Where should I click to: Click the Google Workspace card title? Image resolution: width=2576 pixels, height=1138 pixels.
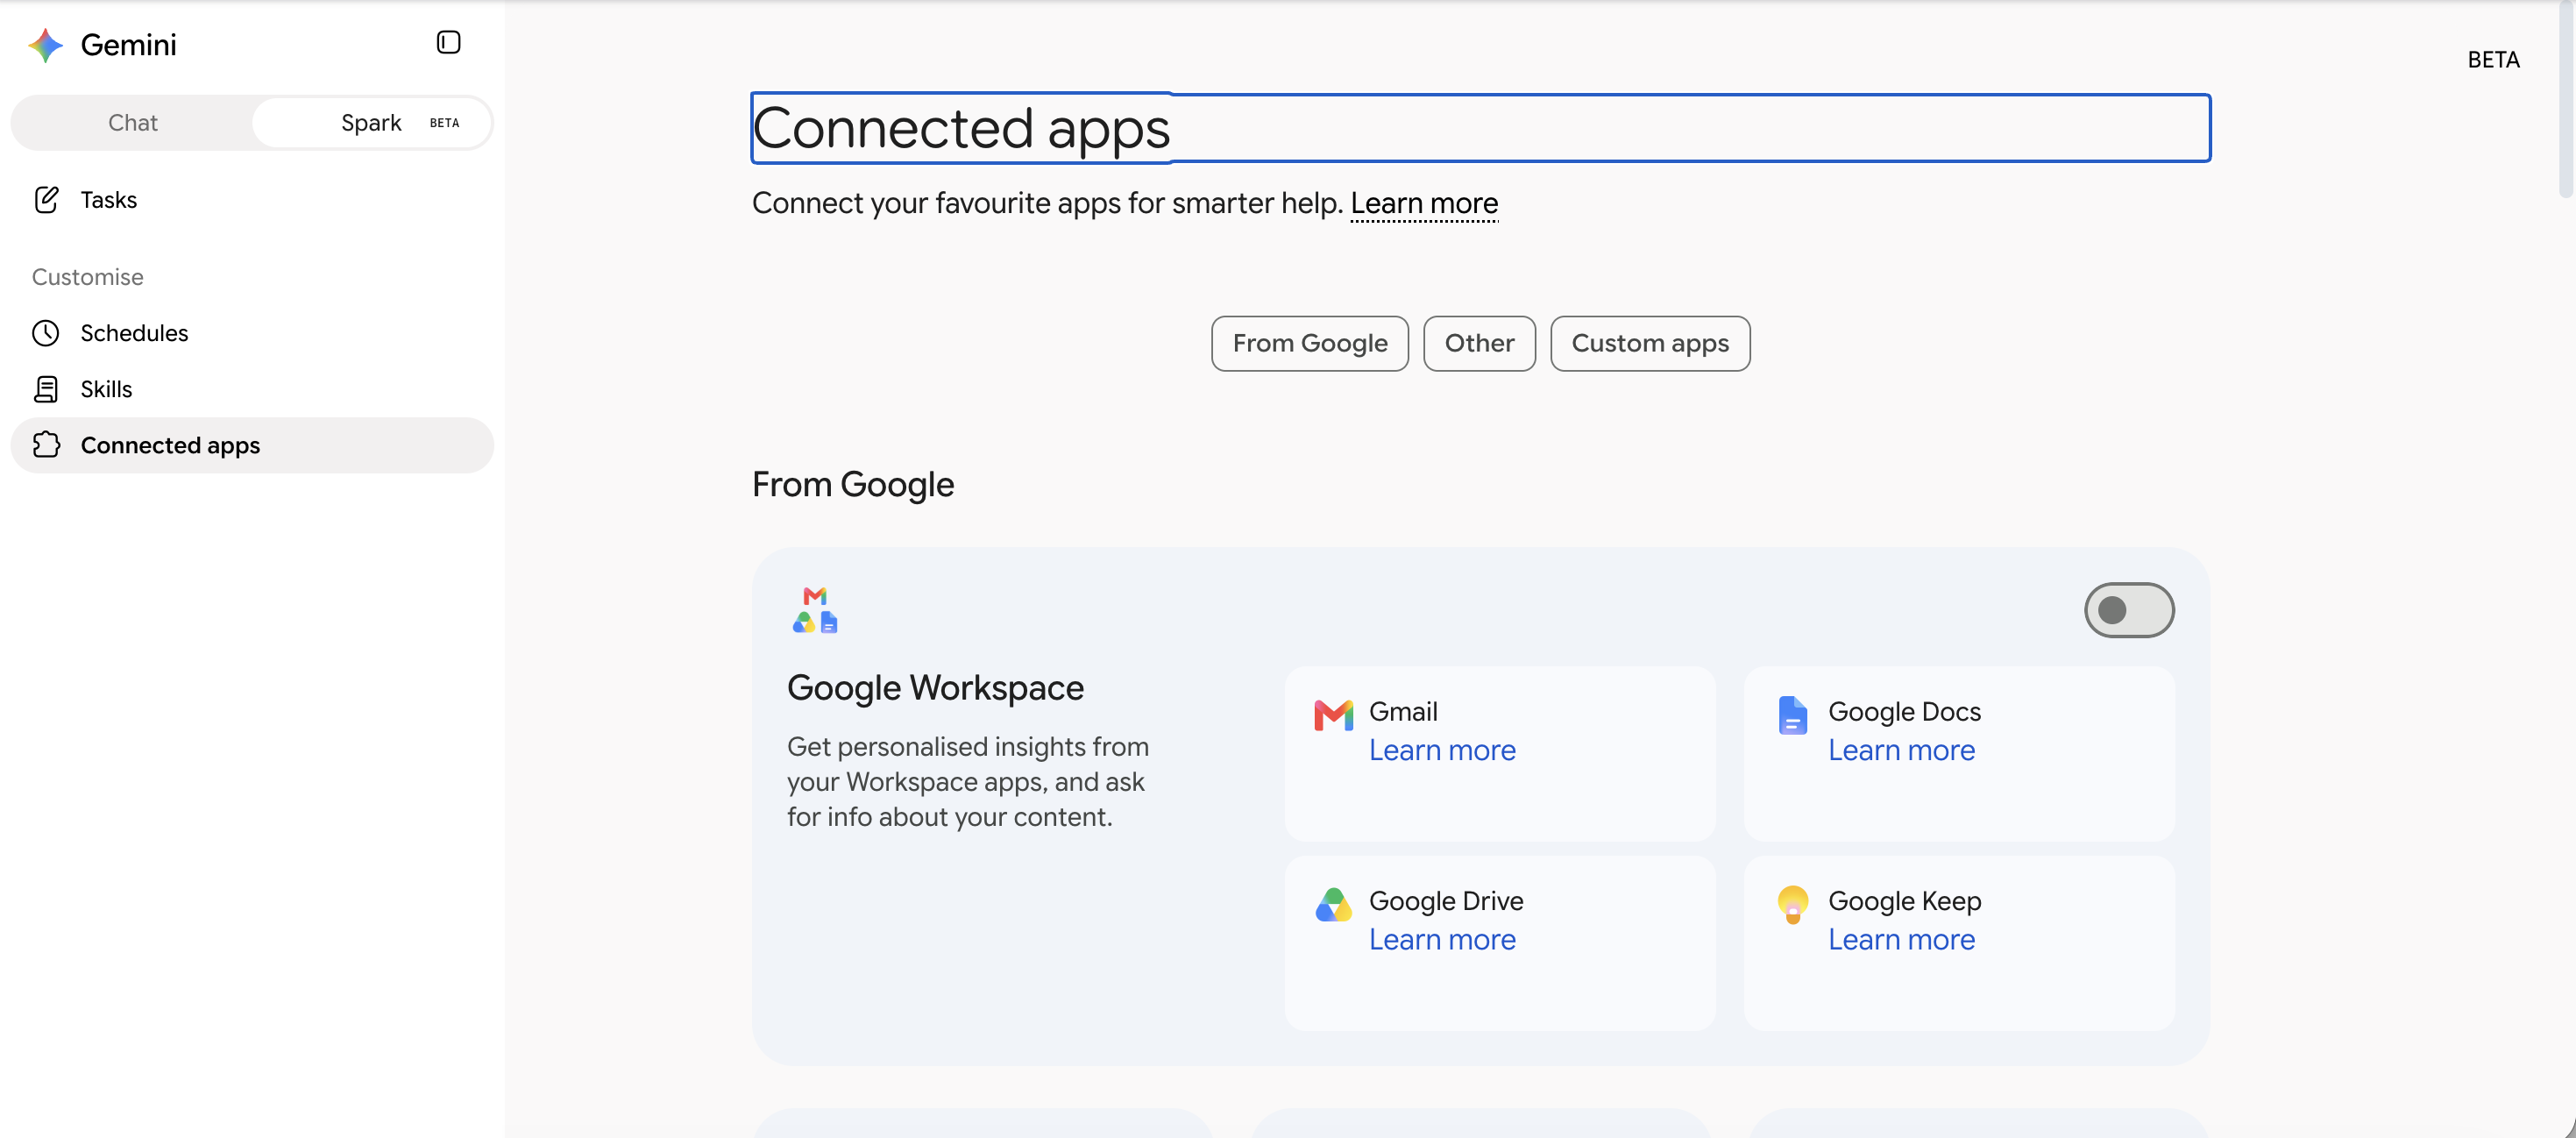pyautogui.click(x=935, y=688)
